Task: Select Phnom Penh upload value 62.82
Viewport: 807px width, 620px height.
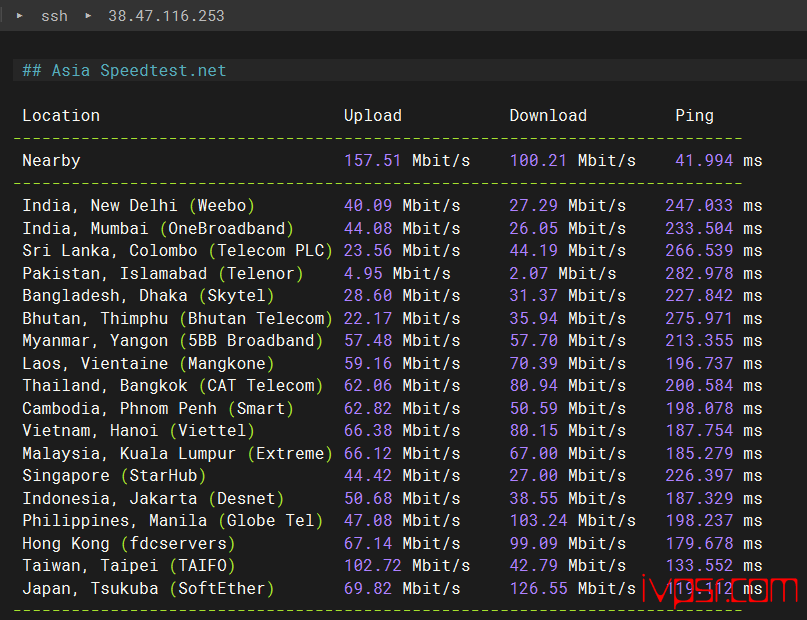Action: point(367,408)
